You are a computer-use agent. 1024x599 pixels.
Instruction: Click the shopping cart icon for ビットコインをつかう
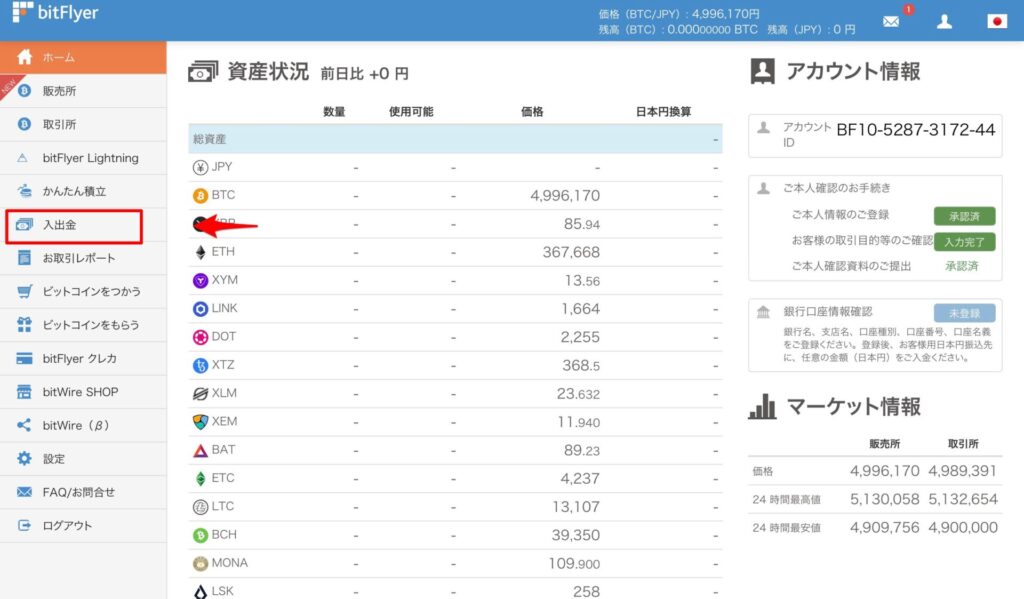(x=24, y=291)
